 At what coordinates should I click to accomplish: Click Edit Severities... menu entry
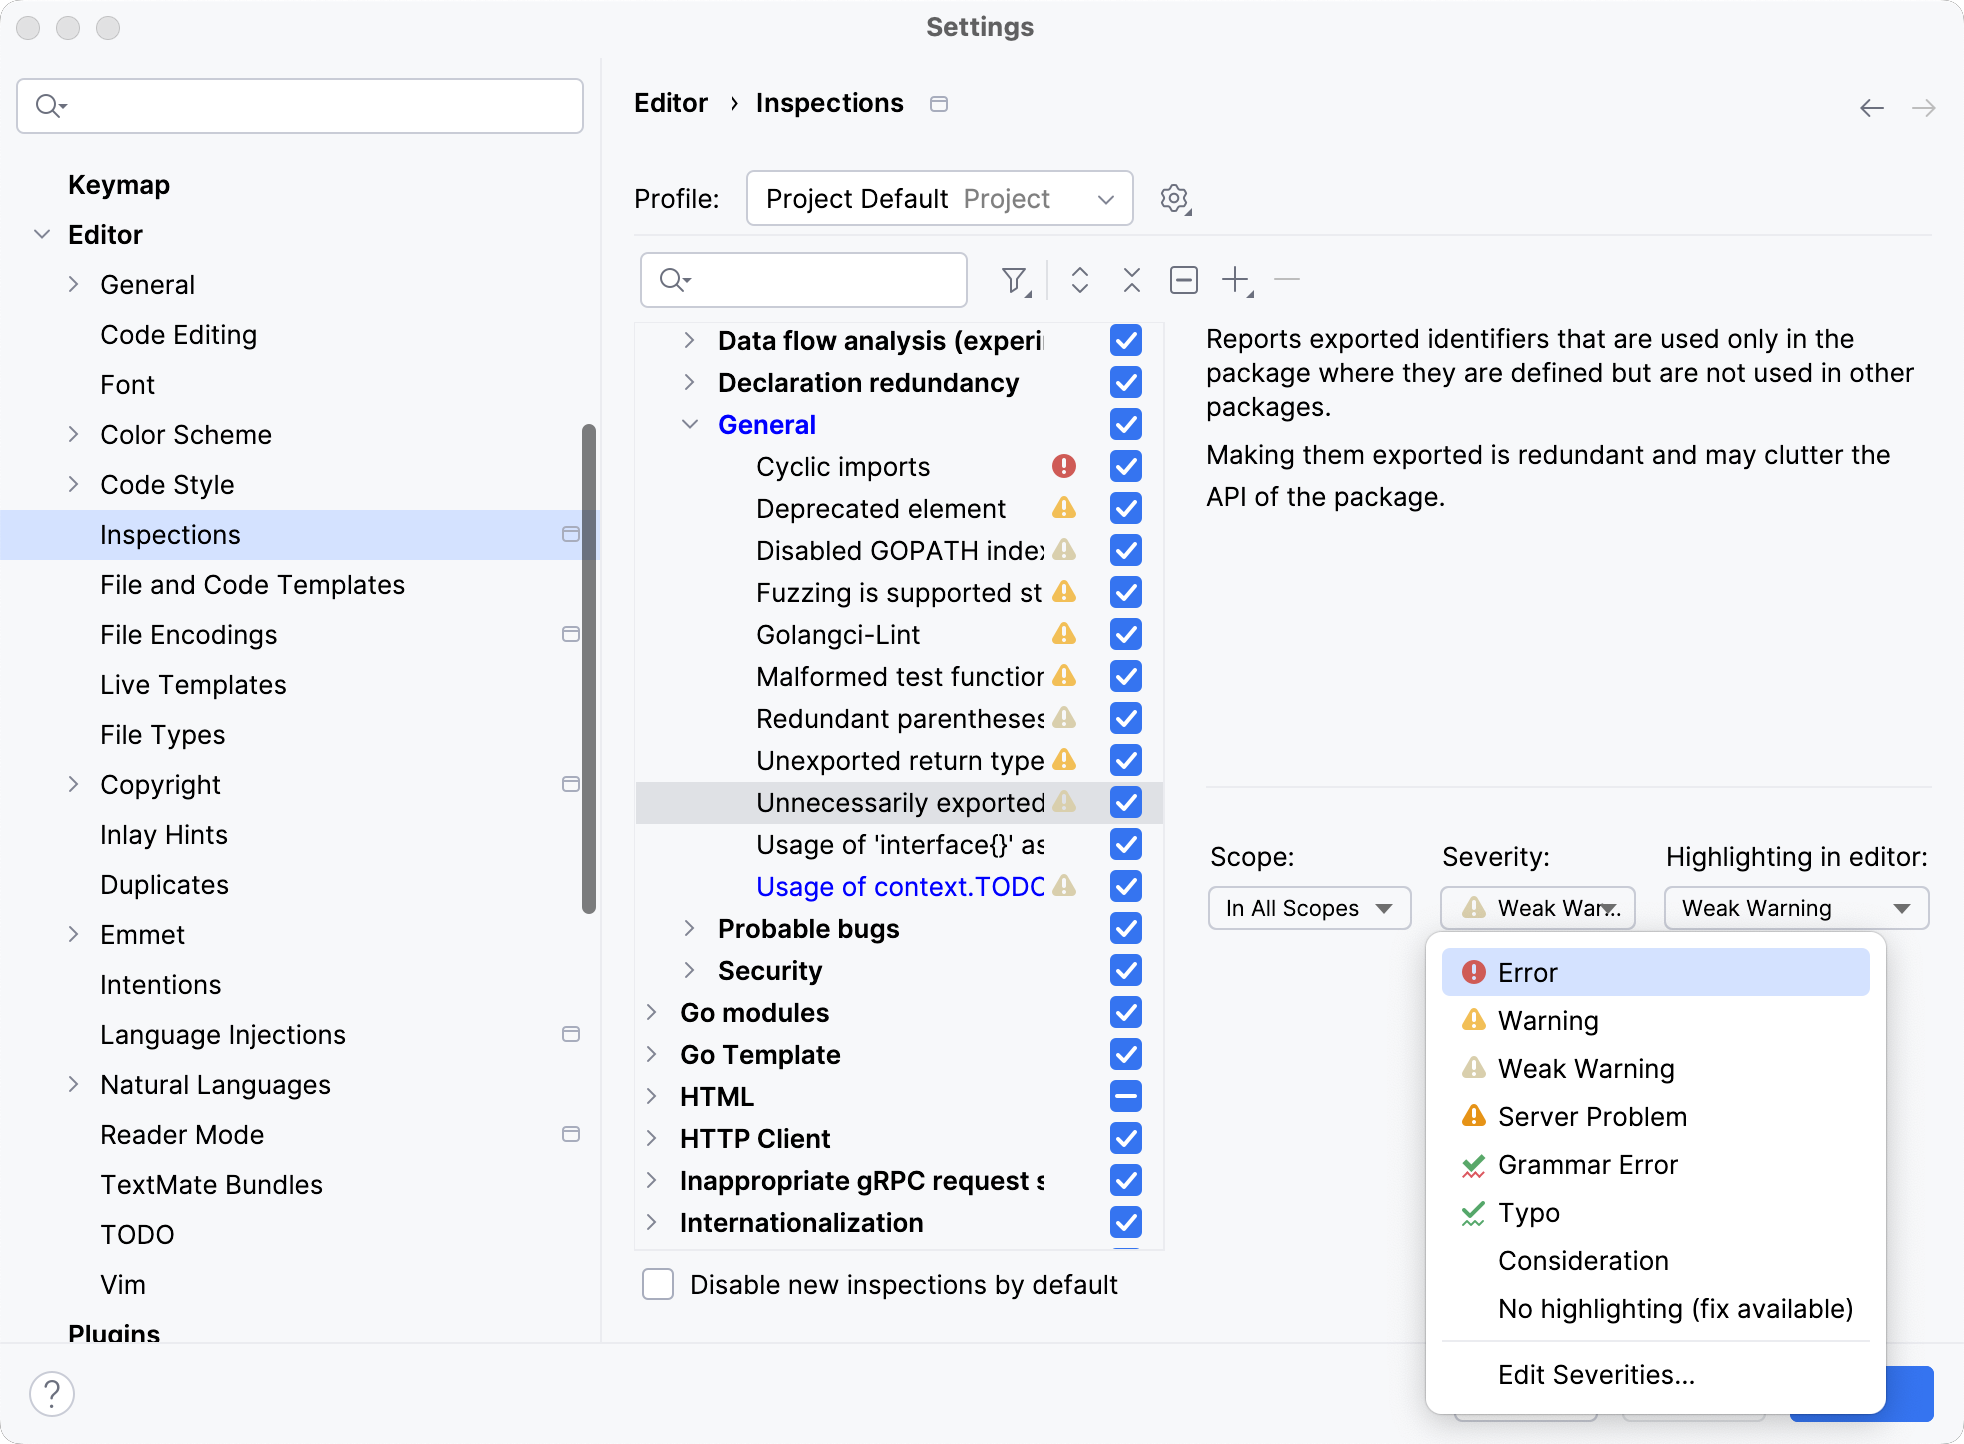tap(1596, 1375)
